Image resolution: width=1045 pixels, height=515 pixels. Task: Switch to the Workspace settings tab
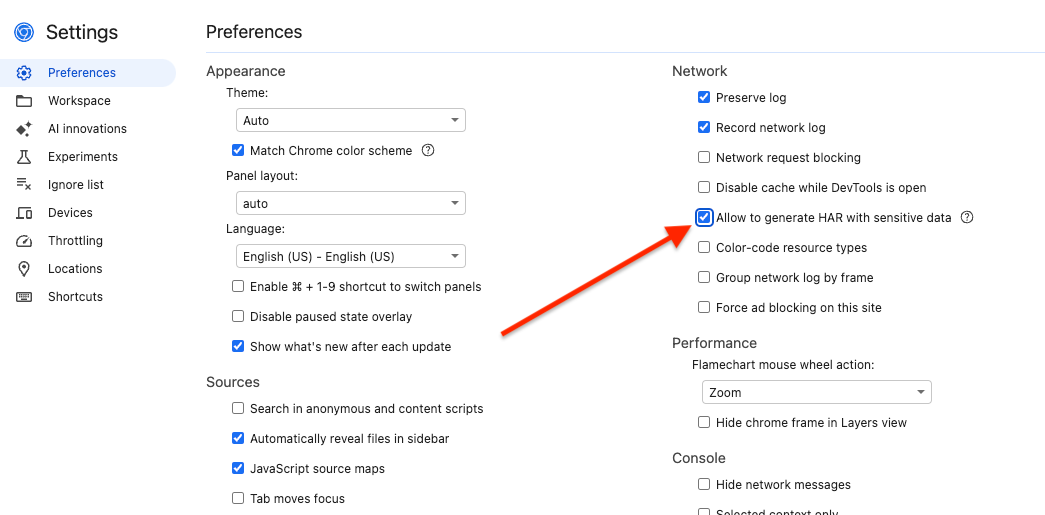point(79,101)
